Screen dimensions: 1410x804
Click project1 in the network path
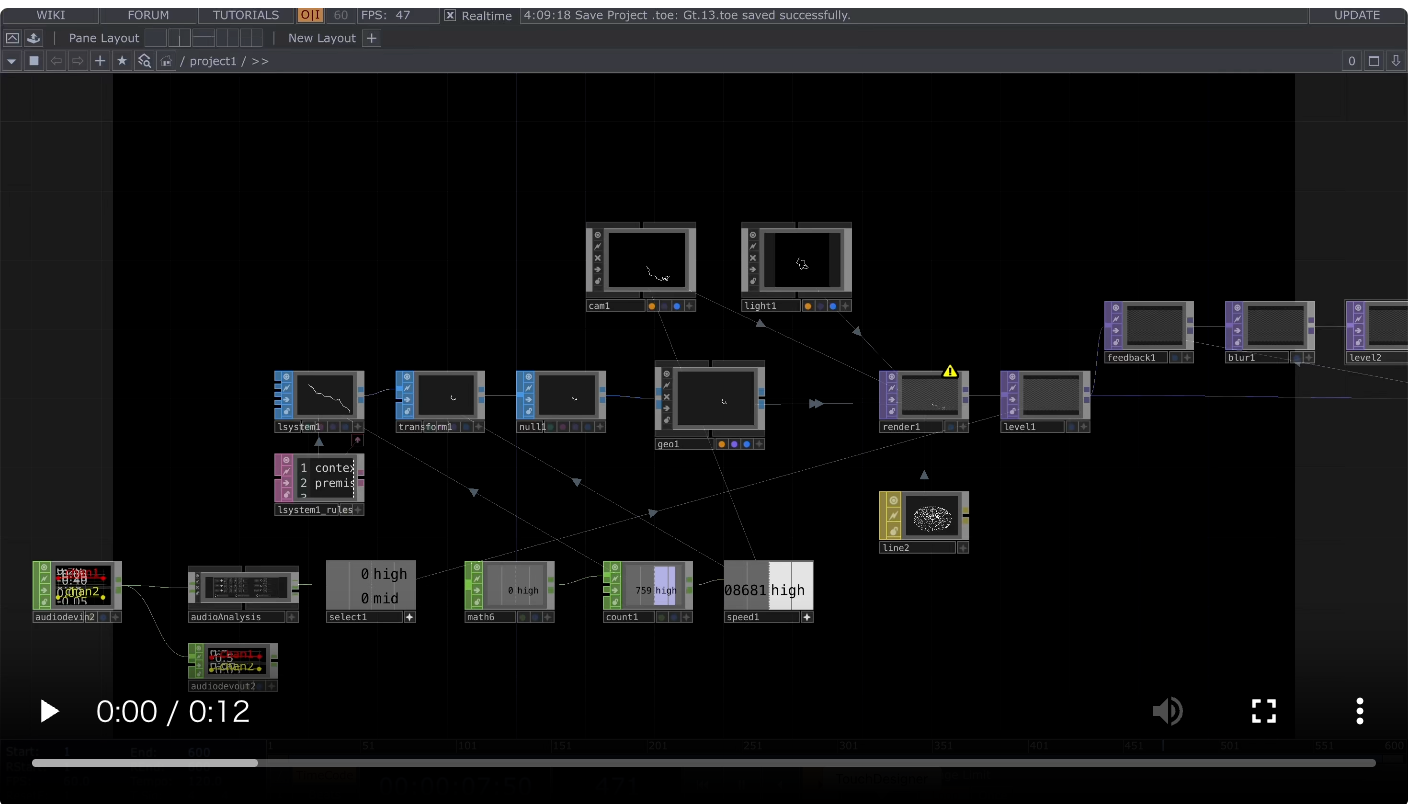point(213,61)
